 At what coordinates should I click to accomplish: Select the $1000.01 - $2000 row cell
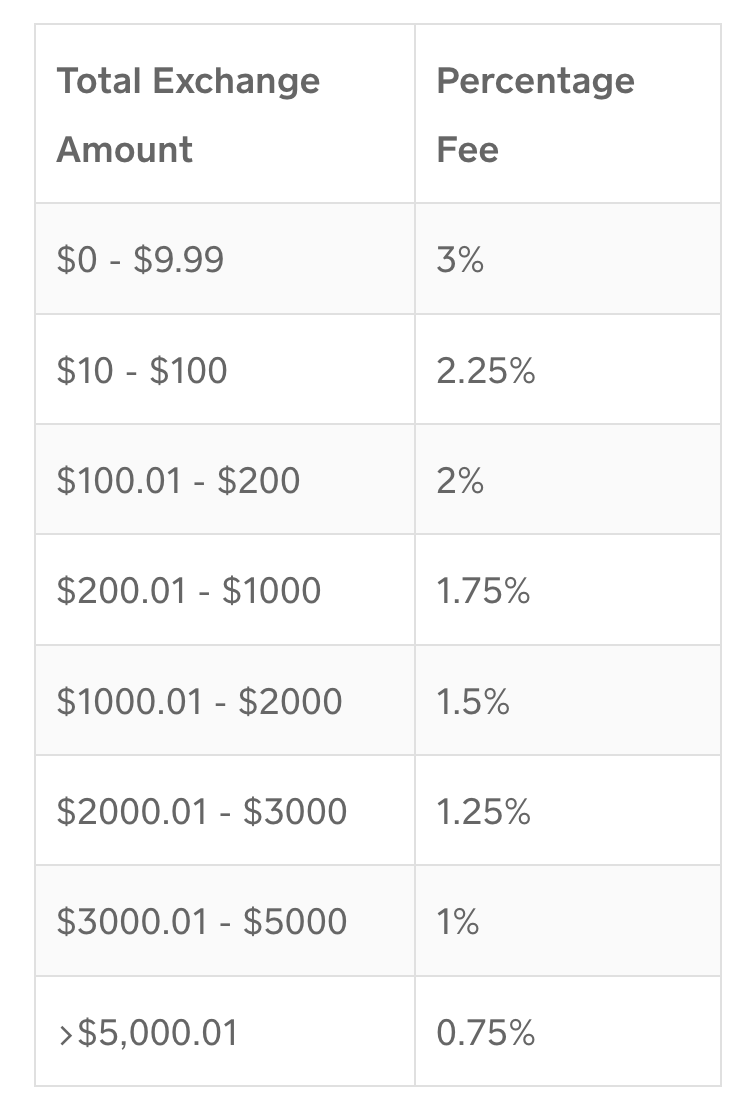coord(225,700)
